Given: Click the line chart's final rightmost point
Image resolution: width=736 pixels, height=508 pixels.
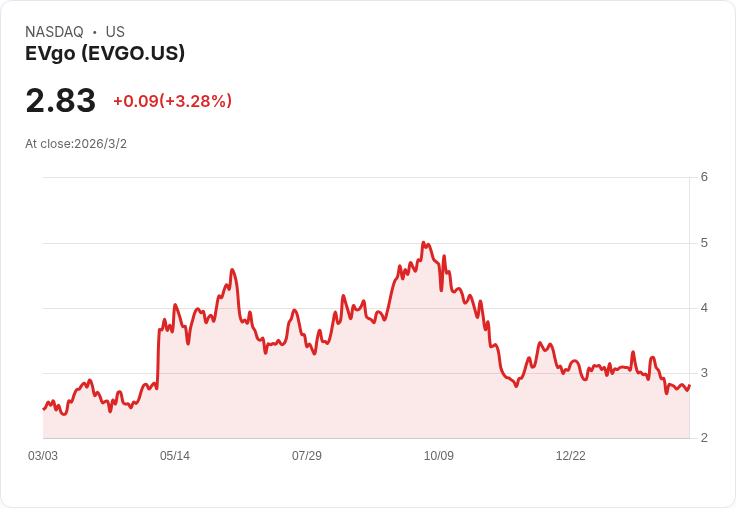Looking at the screenshot, I should 690,386.
